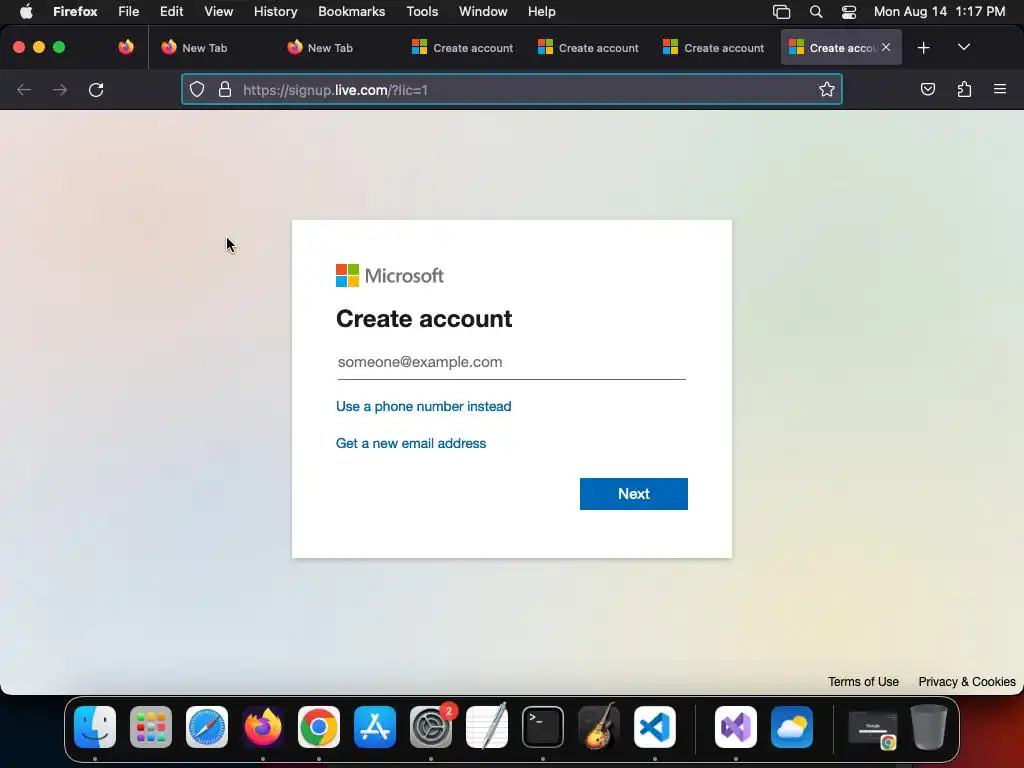Image resolution: width=1024 pixels, height=768 pixels.
Task: Click the Microsoft logo
Action: pos(390,276)
